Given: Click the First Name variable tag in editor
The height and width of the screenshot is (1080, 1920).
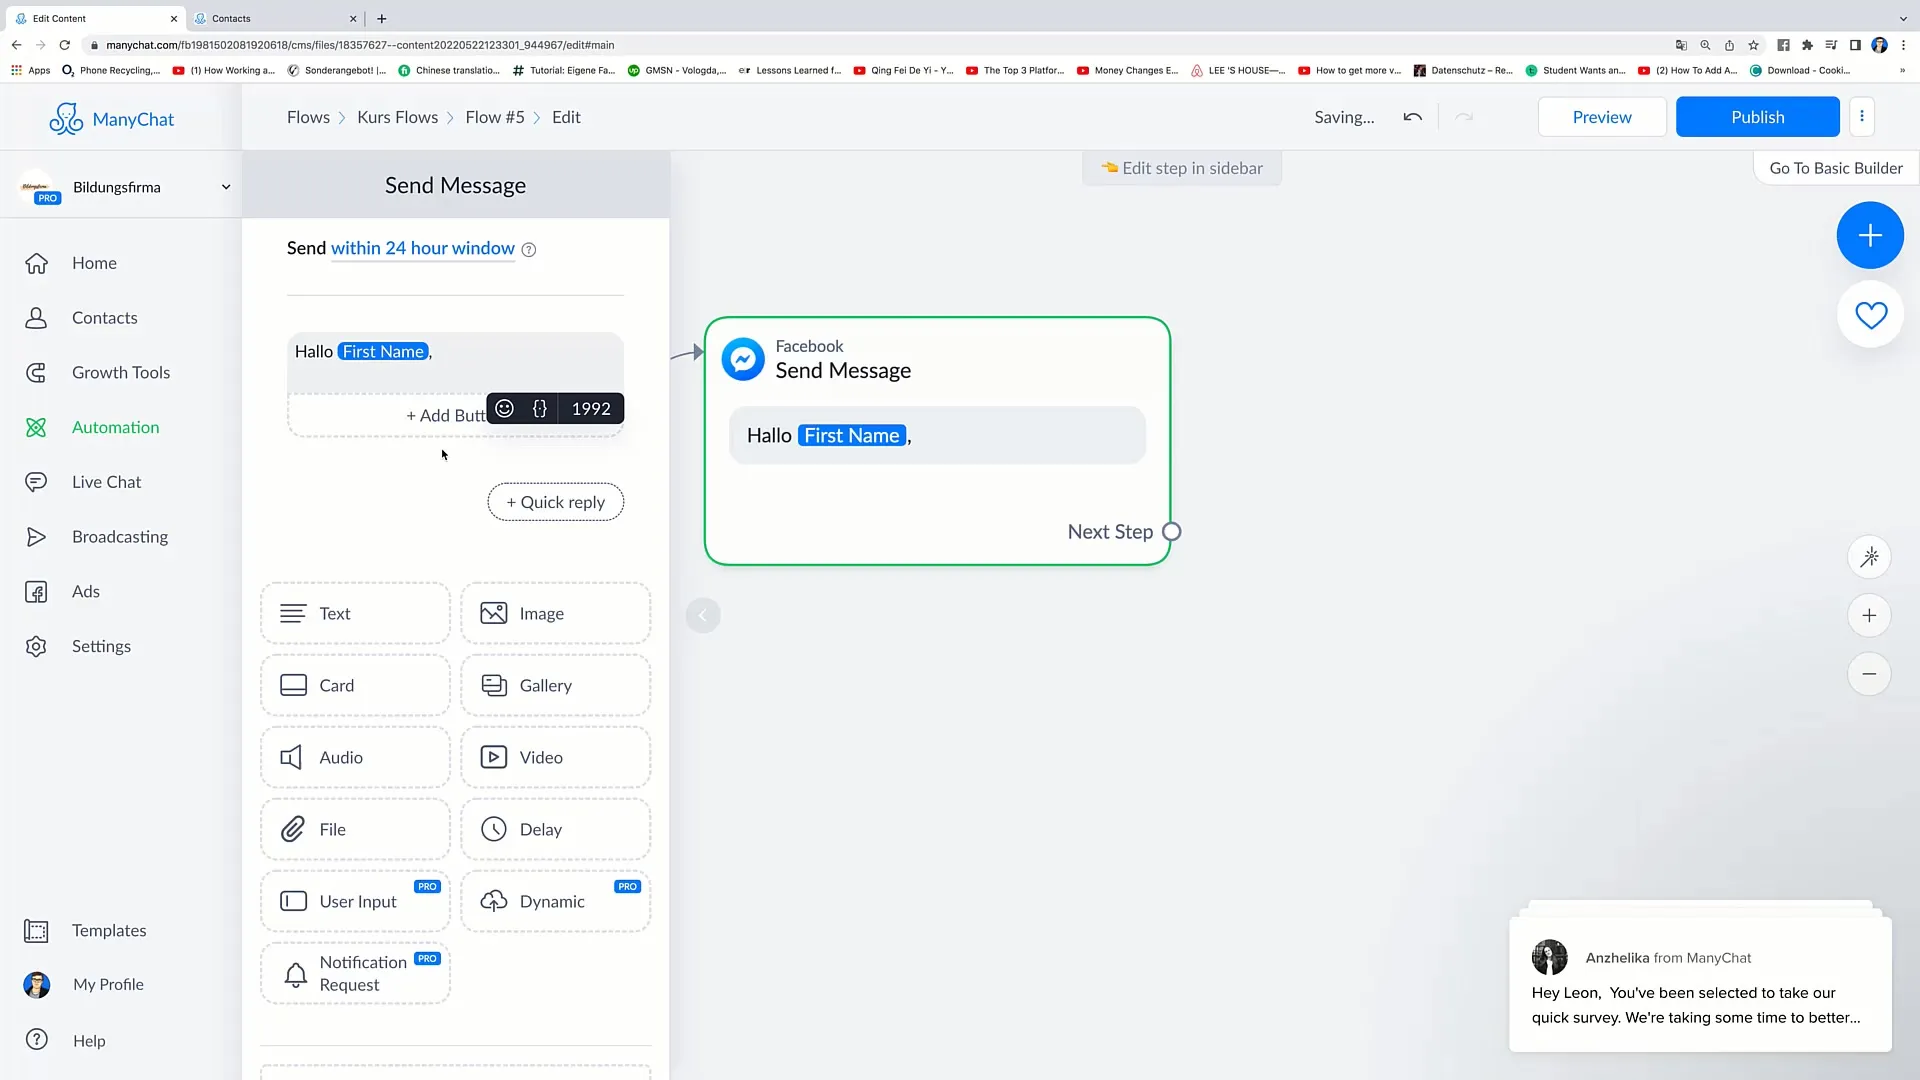Looking at the screenshot, I should click(x=383, y=352).
